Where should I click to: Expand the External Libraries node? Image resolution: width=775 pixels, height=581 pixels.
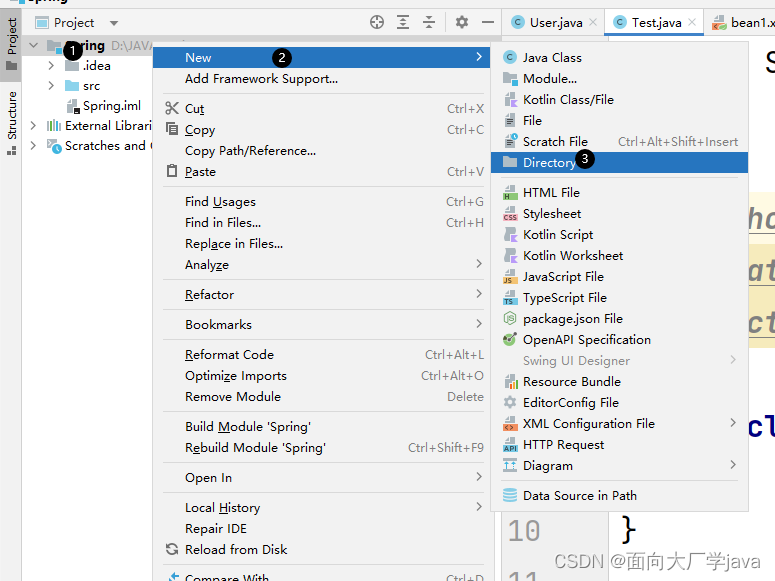point(33,126)
